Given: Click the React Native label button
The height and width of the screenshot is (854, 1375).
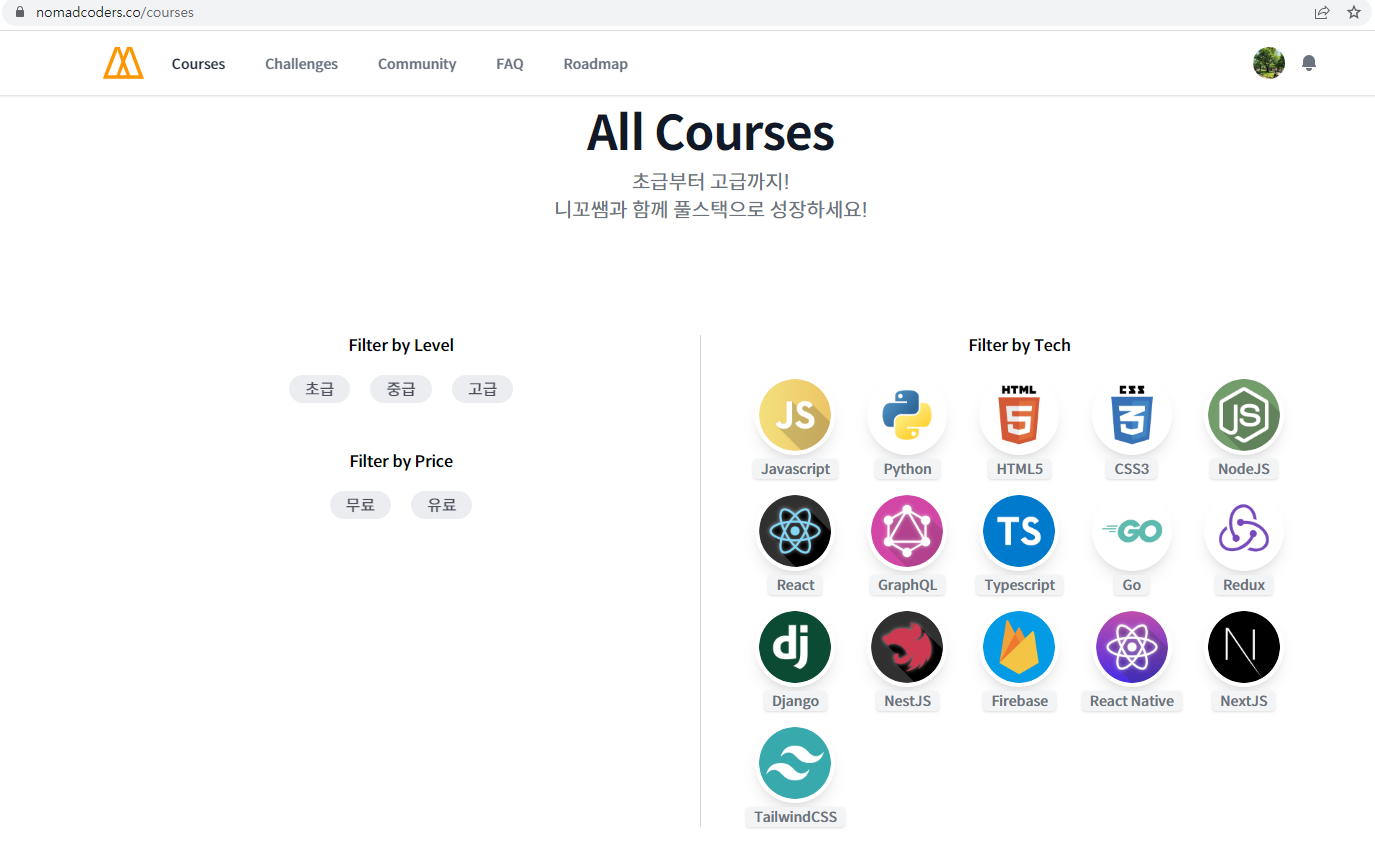Looking at the screenshot, I should [1131, 701].
